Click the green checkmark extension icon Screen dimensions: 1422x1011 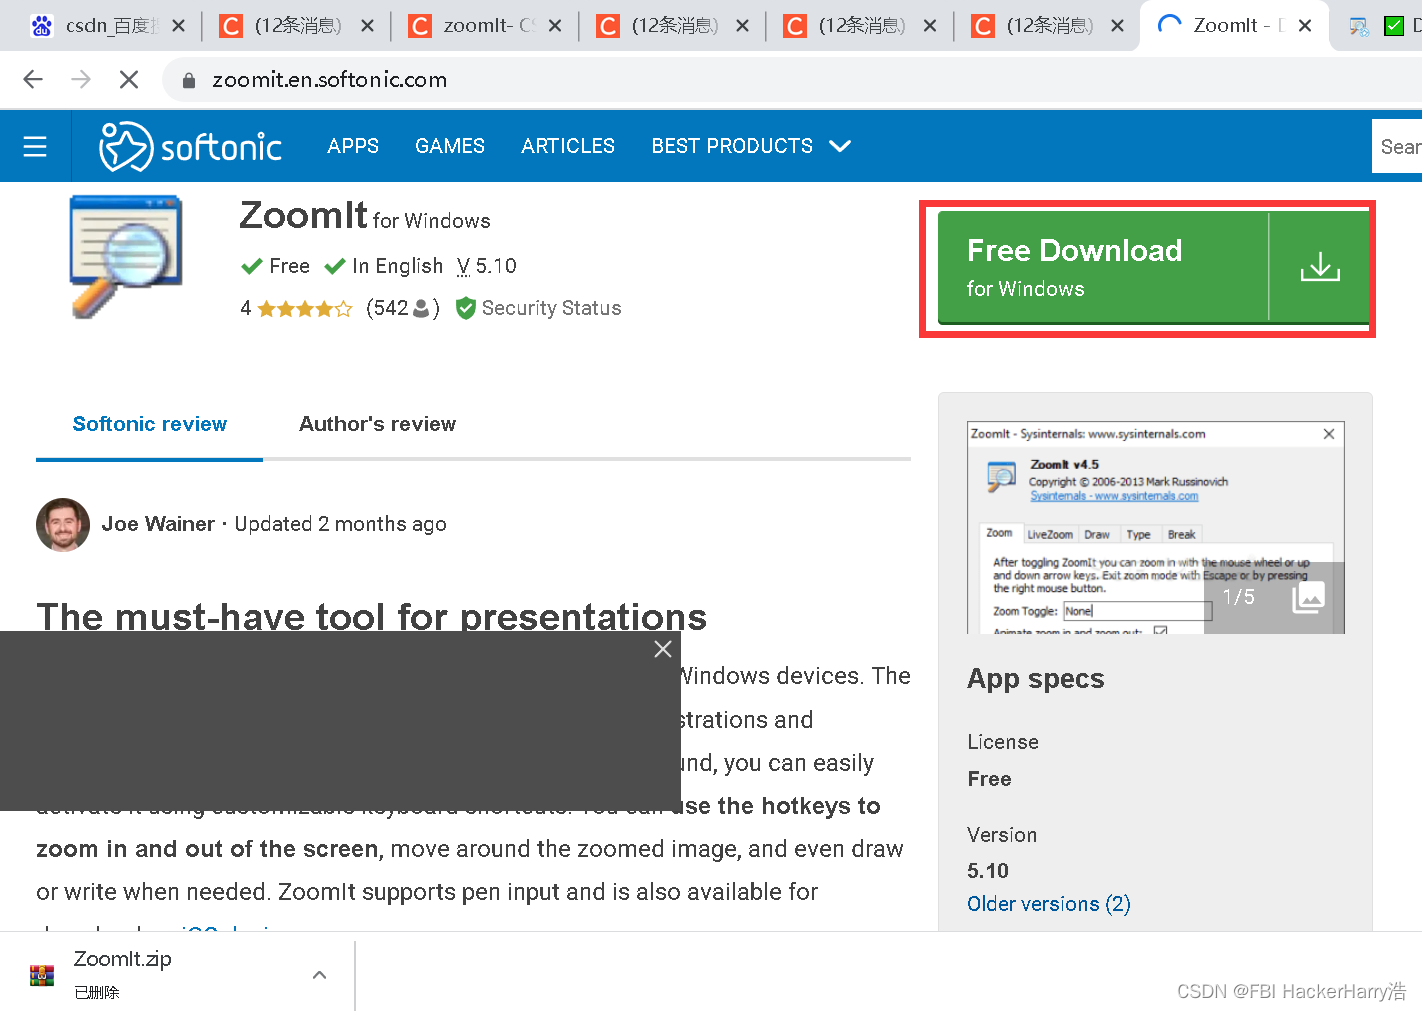tap(1394, 25)
